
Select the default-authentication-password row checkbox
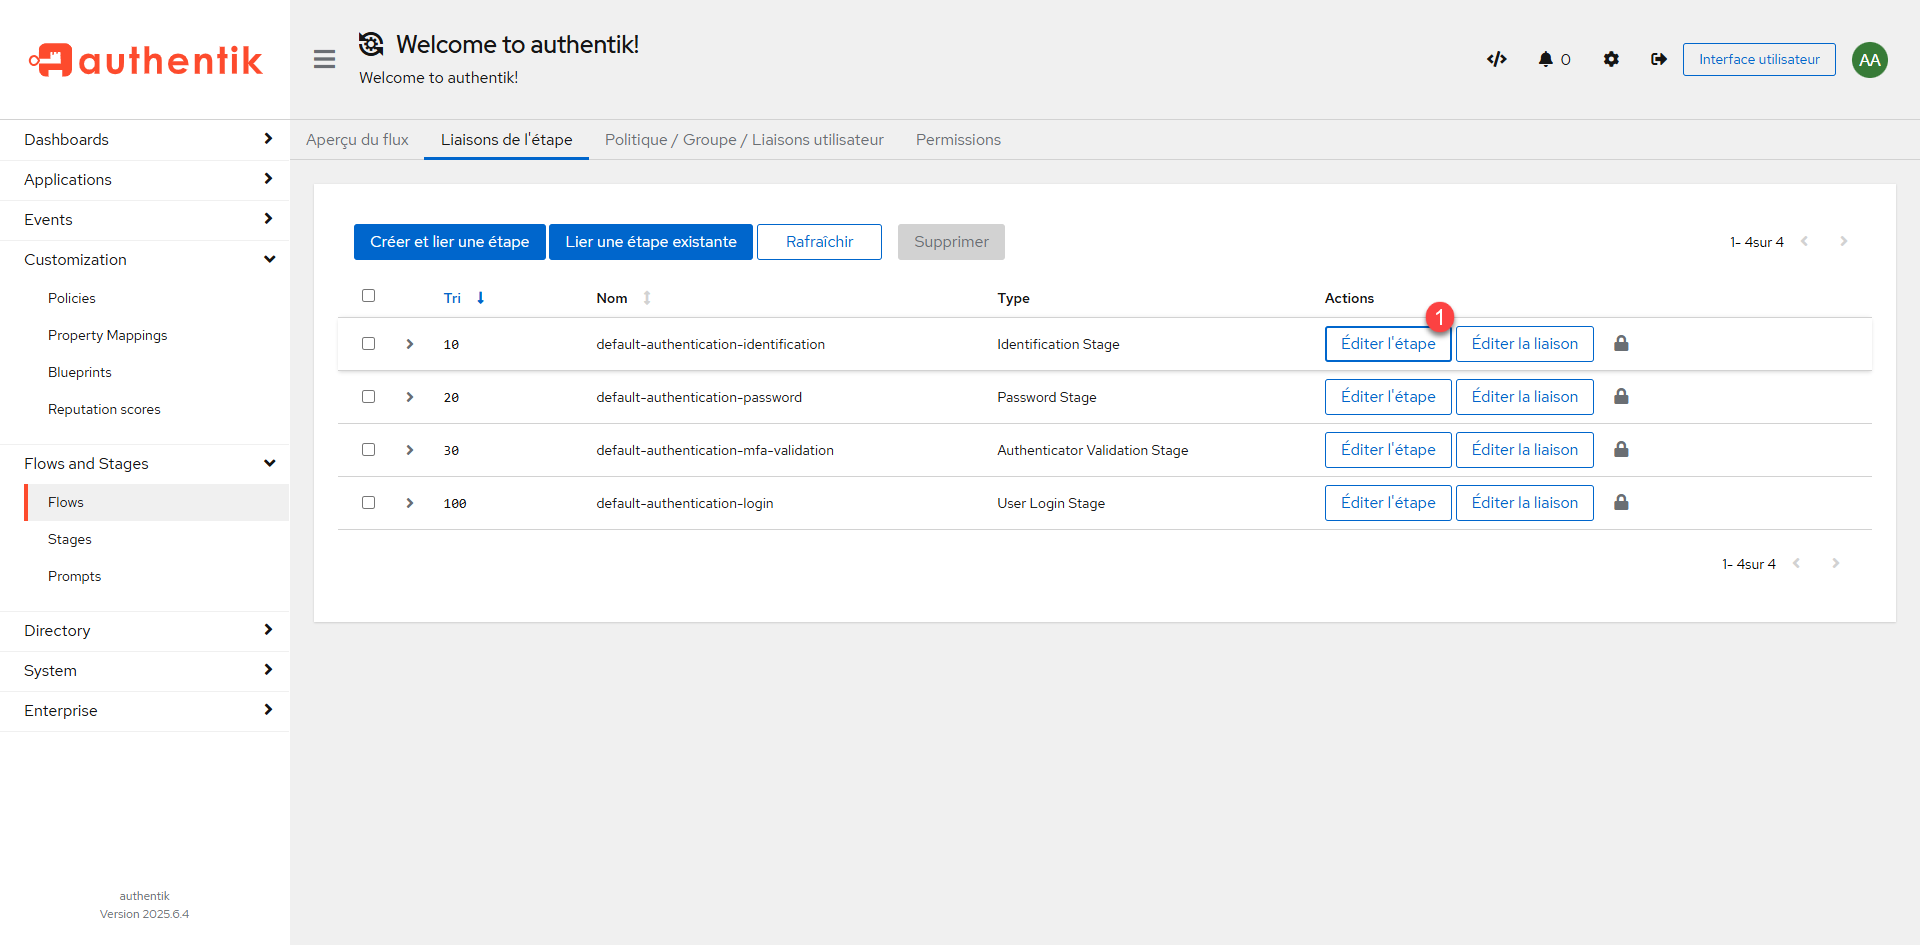click(x=368, y=397)
